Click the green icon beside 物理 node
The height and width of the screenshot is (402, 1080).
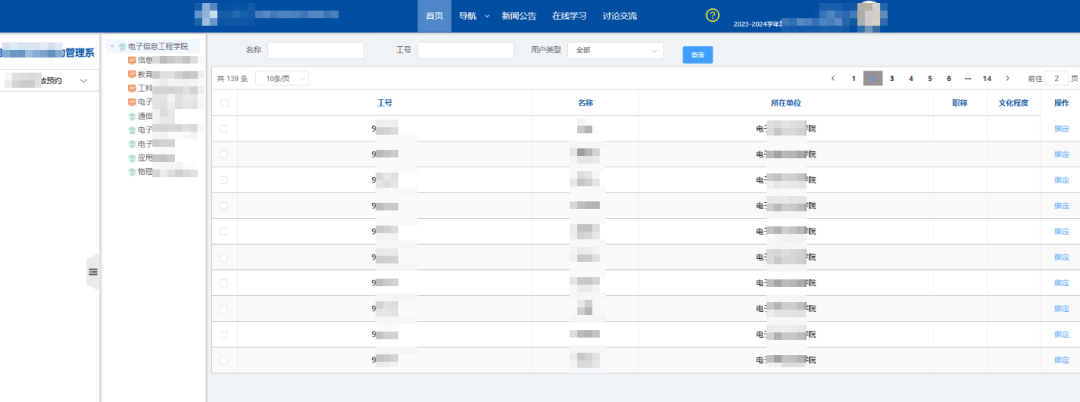click(132, 172)
